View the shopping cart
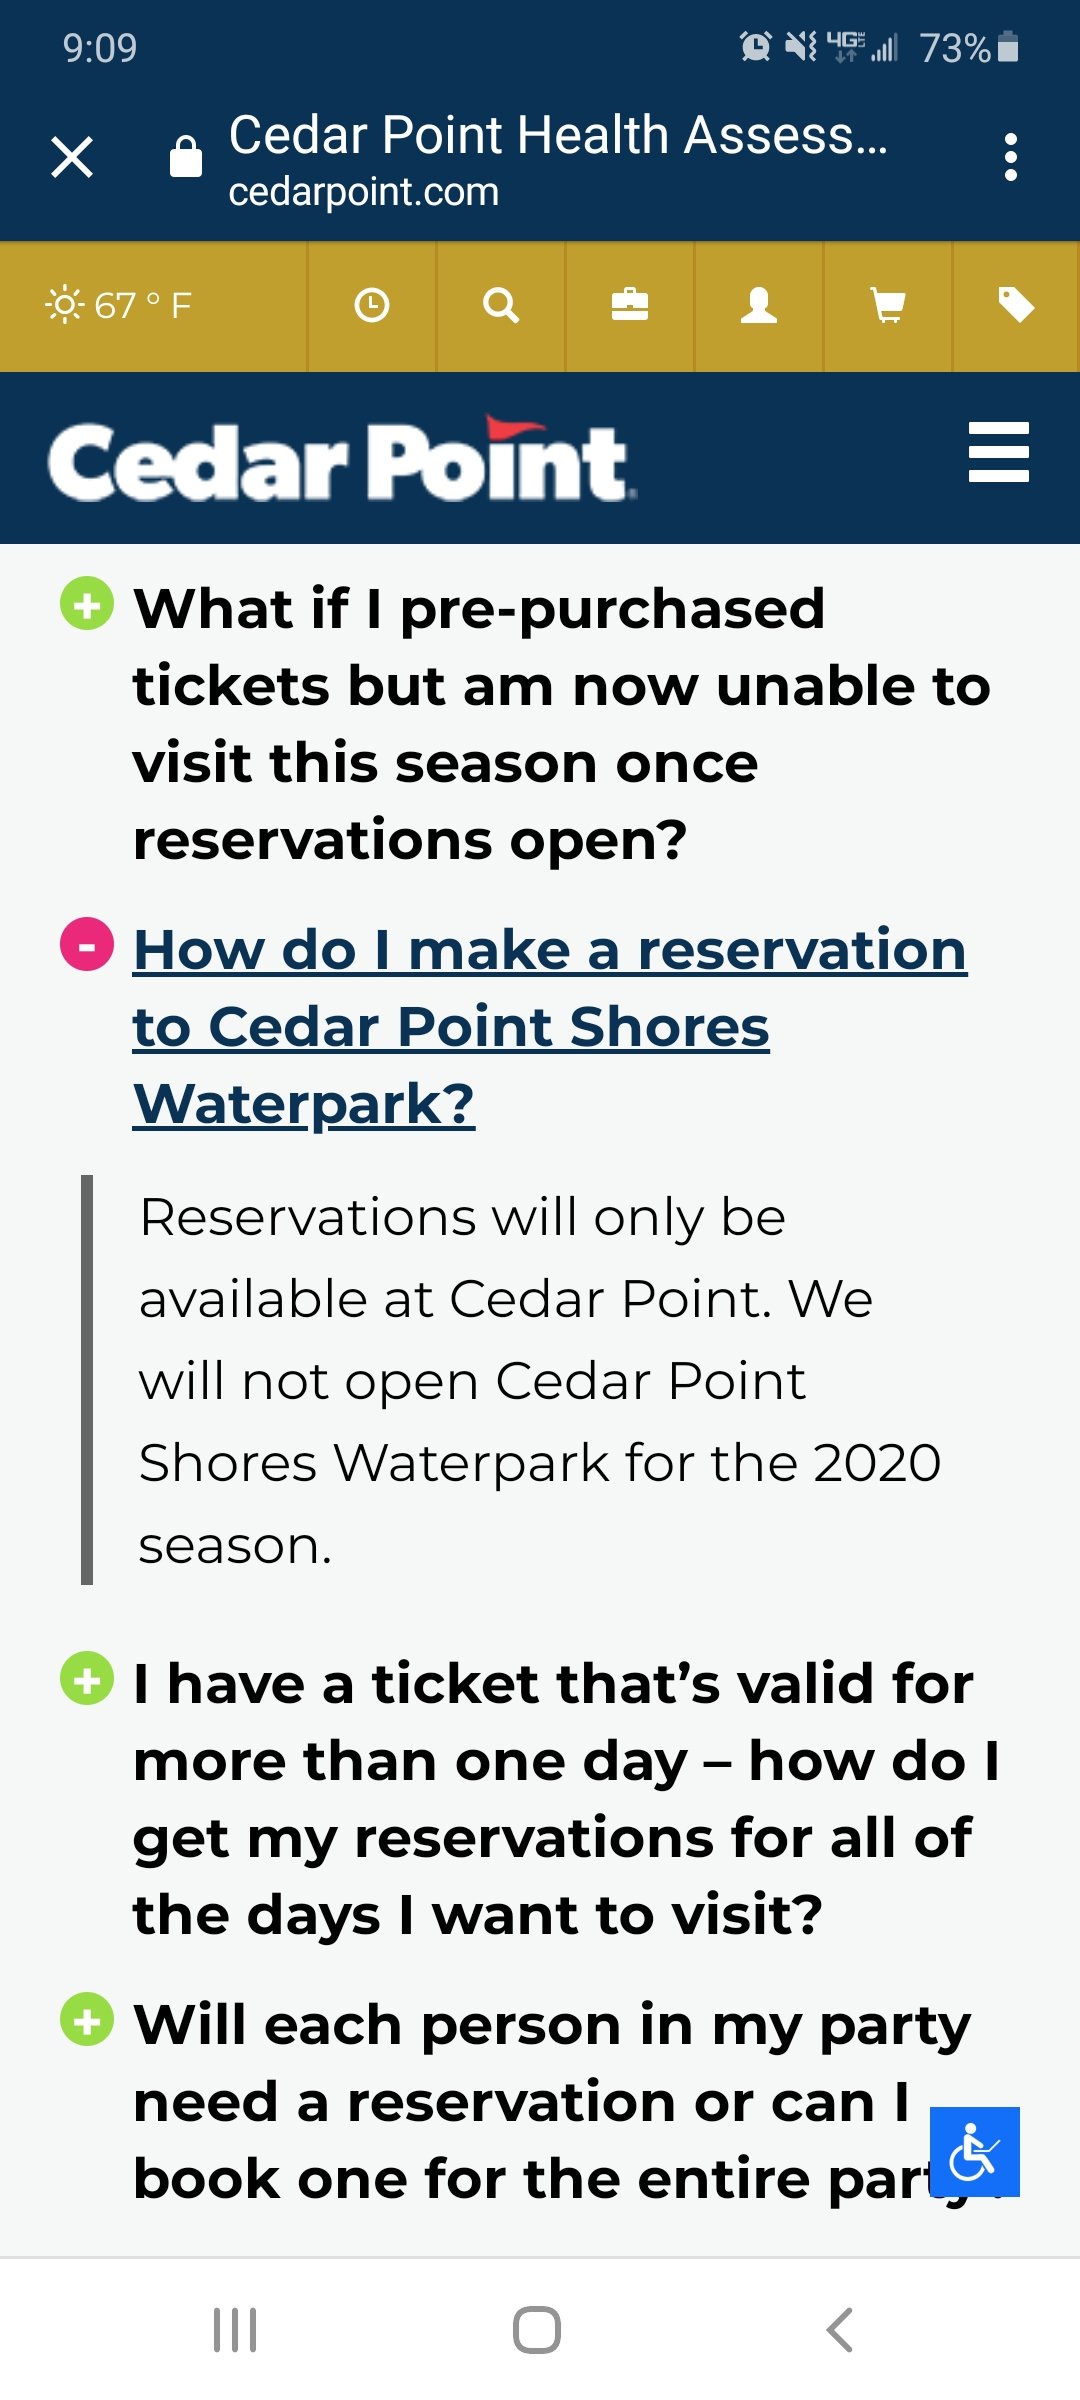Image resolution: width=1080 pixels, height=2400 pixels. (x=888, y=305)
